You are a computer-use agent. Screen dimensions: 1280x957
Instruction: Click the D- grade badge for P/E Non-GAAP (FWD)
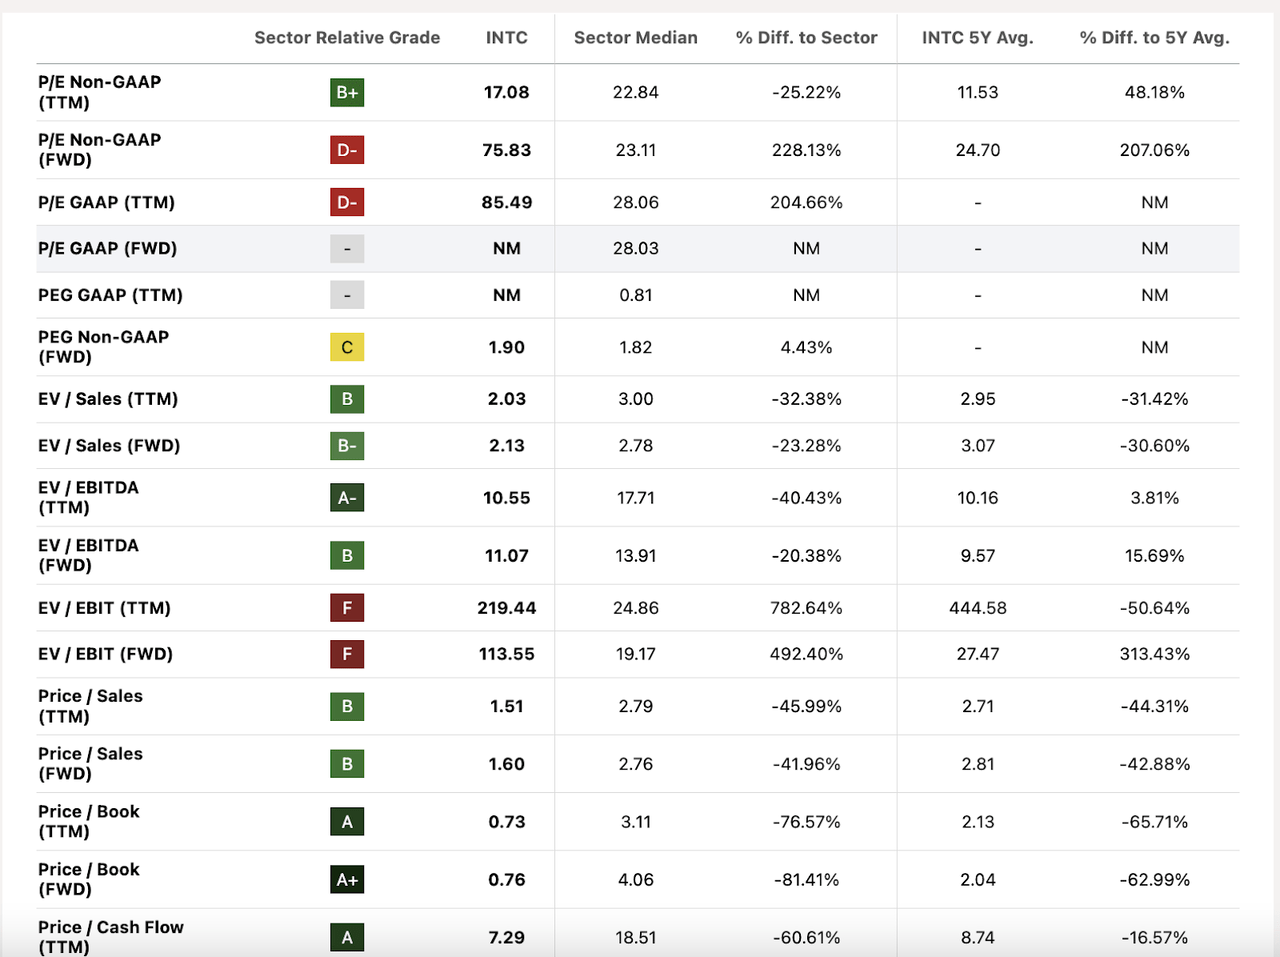pyautogui.click(x=347, y=150)
